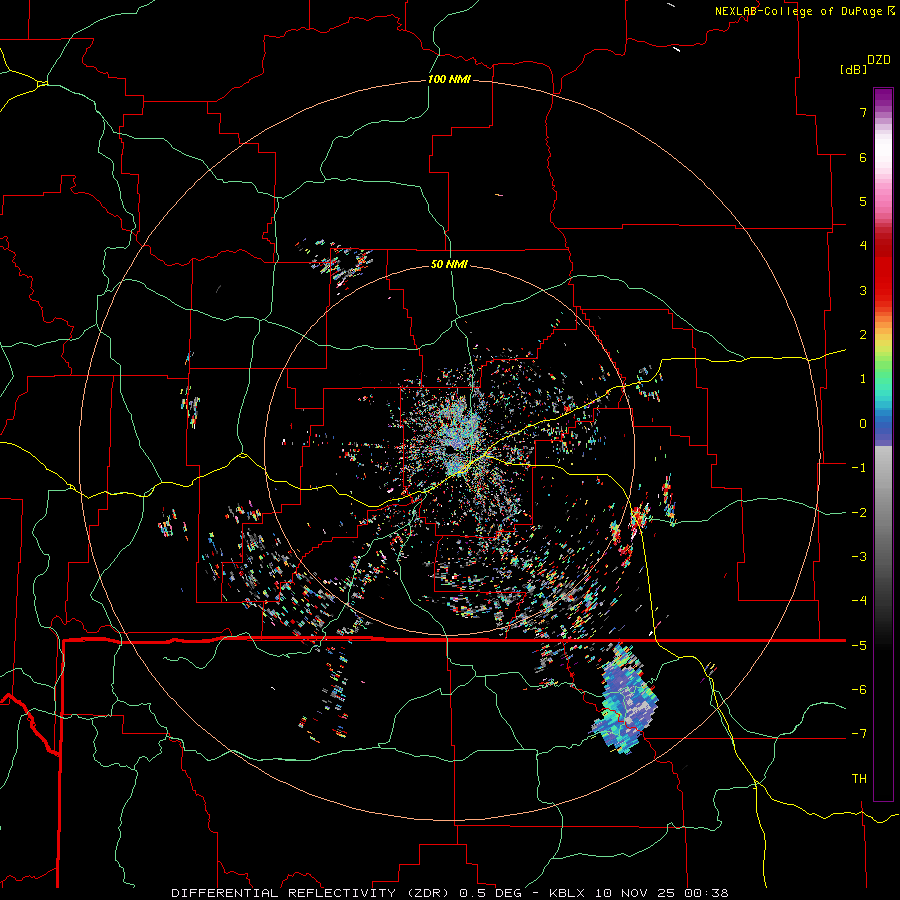Click the 7 value on the color scale
900x900 pixels.
coord(863,112)
